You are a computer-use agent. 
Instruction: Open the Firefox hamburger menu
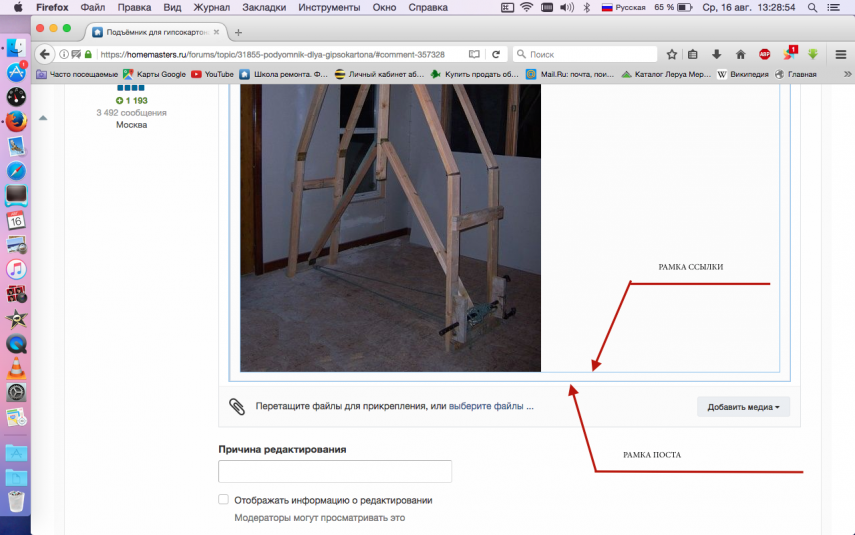(x=841, y=54)
